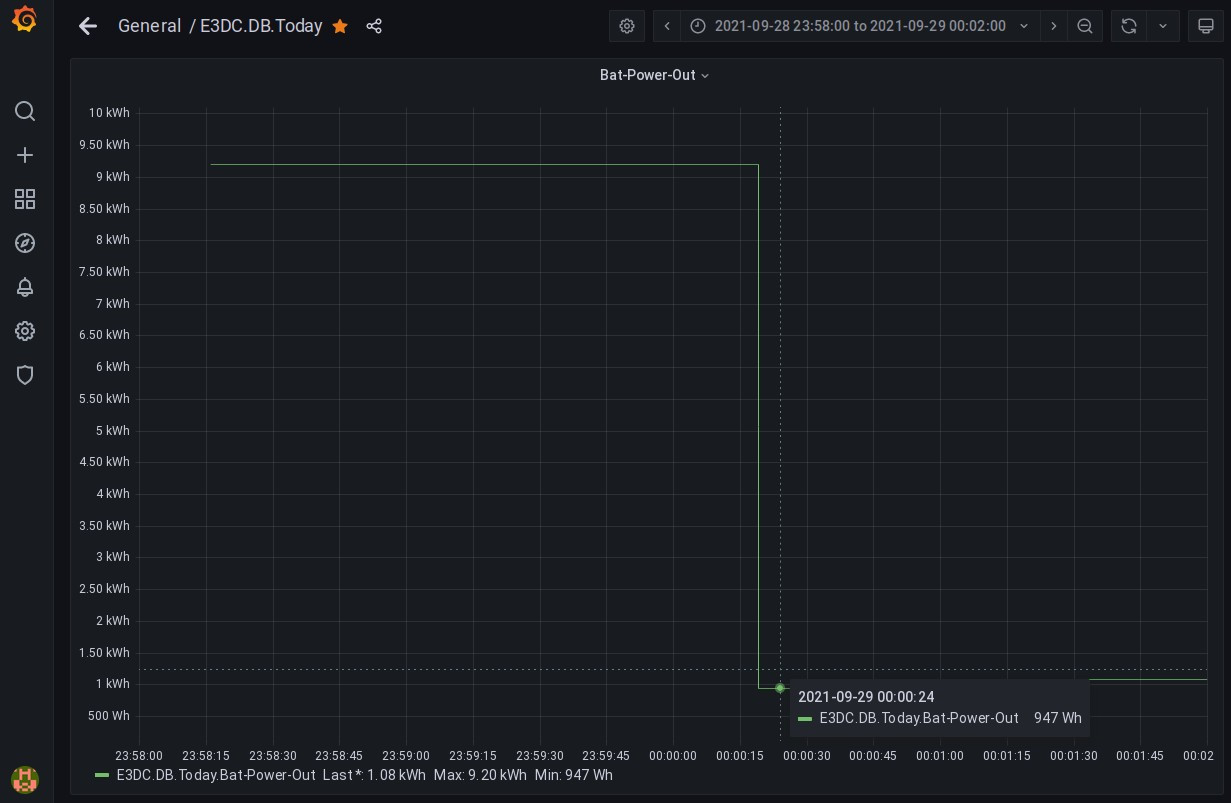Open the Dashboards grid icon
The image size is (1231, 803).
(x=25, y=199)
